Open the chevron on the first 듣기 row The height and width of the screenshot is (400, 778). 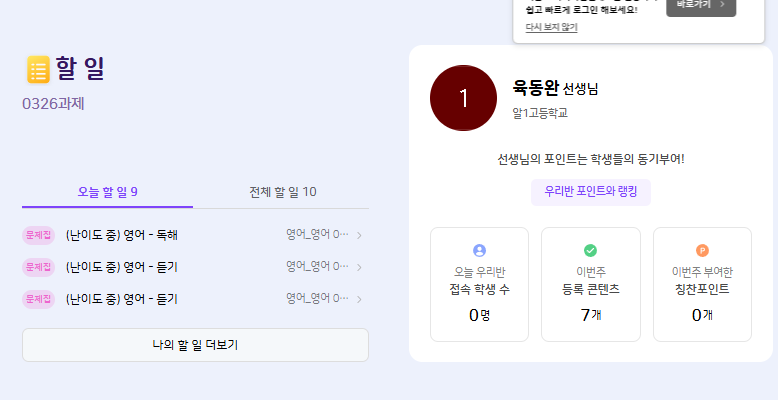(359, 267)
